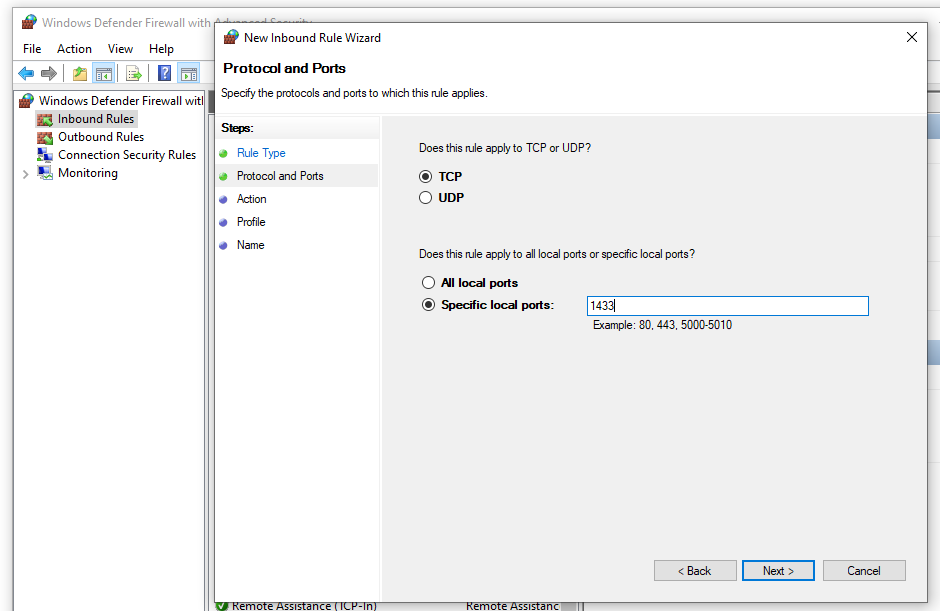Click the Forward arrow toolbar icon
The width and height of the screenshot is (940, 611).
point(49,74)
